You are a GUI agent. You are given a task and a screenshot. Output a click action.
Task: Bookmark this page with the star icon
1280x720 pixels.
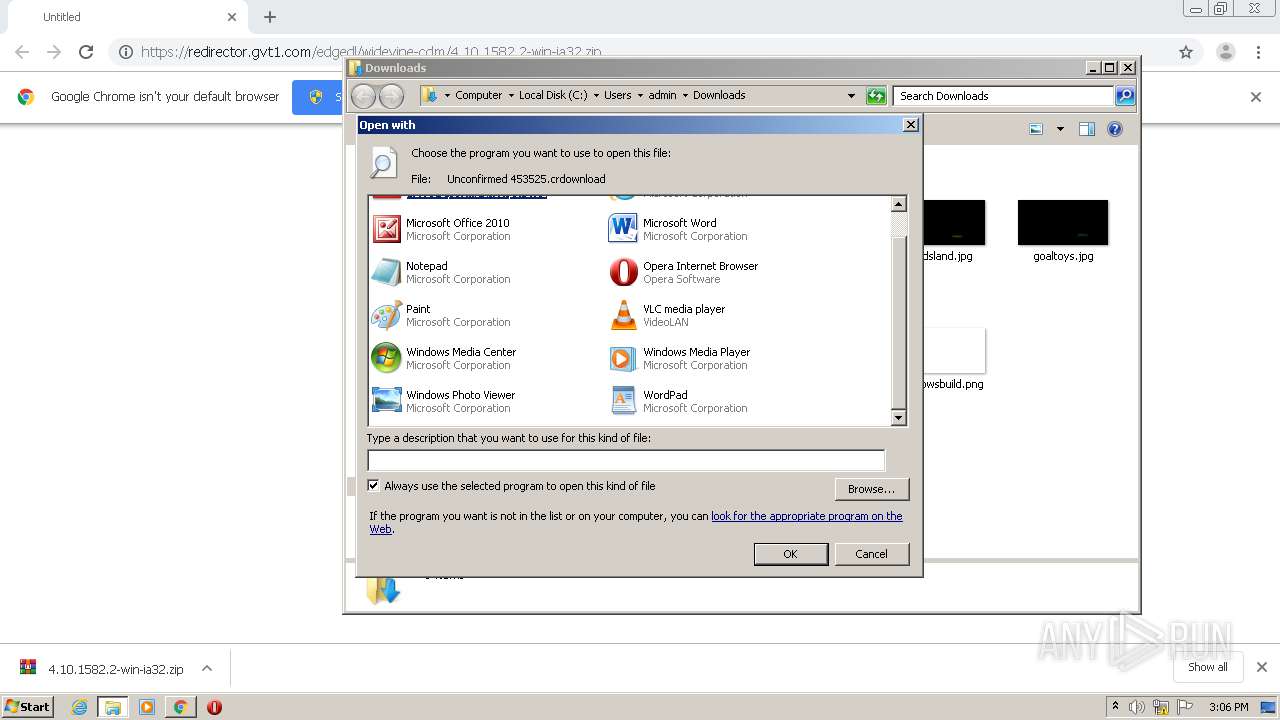tap(1186, 52)
